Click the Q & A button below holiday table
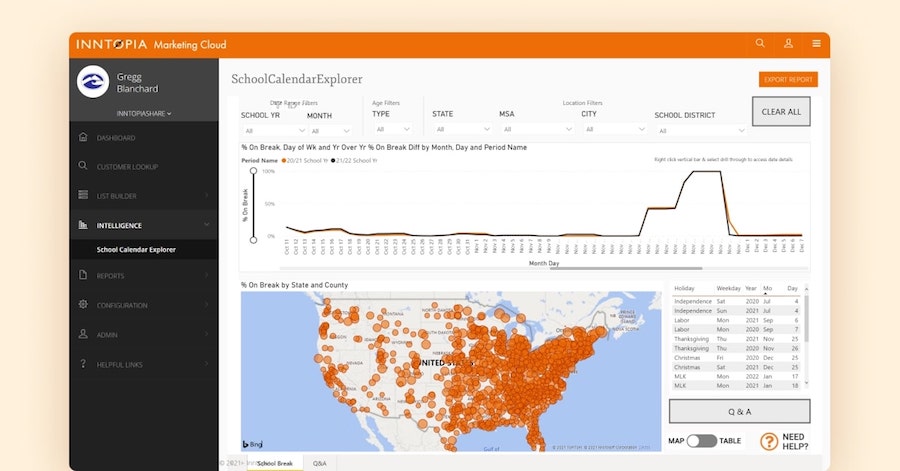The height and width of the screenshot is (471, 900). tap(739, 411)
